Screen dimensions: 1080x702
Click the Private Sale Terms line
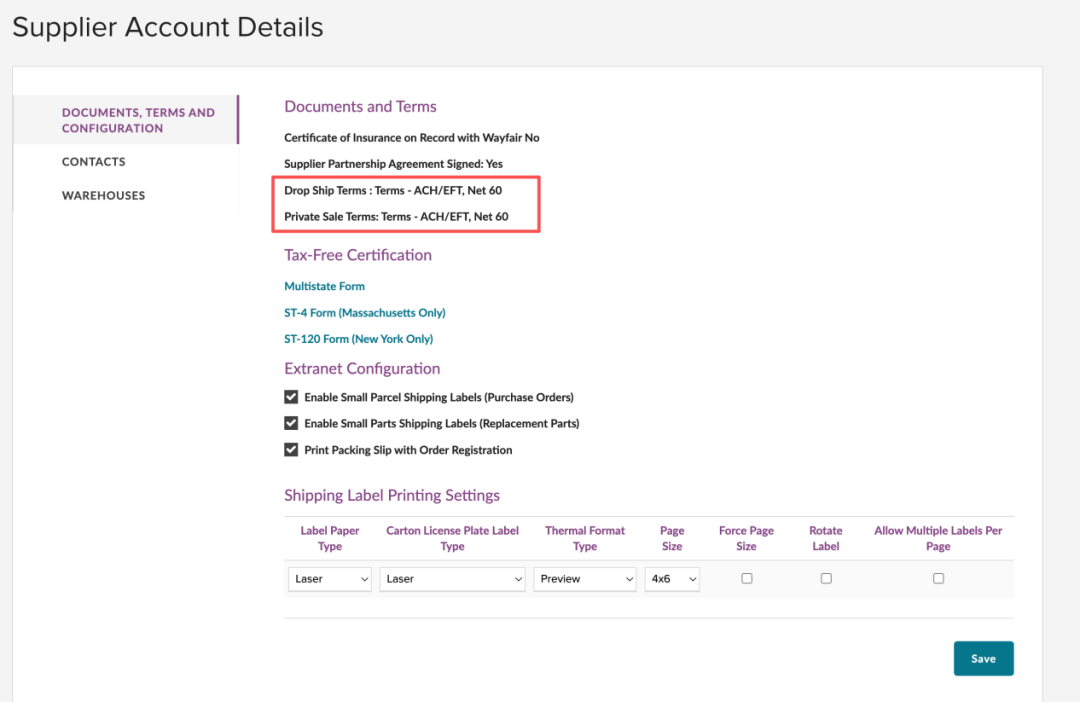(x=396, y=217)
